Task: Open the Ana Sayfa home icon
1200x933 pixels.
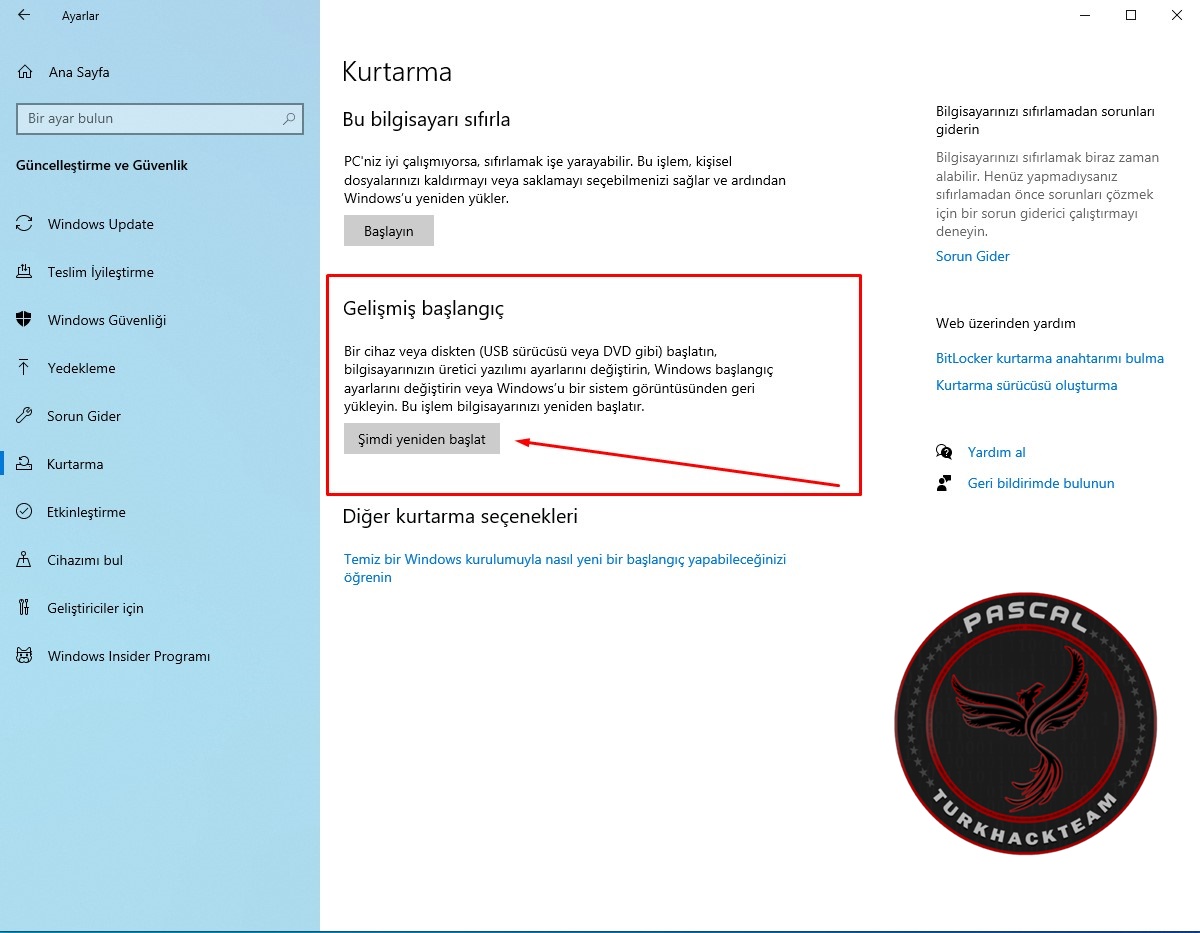Action: pyautogui.click(x=25, y=72)
